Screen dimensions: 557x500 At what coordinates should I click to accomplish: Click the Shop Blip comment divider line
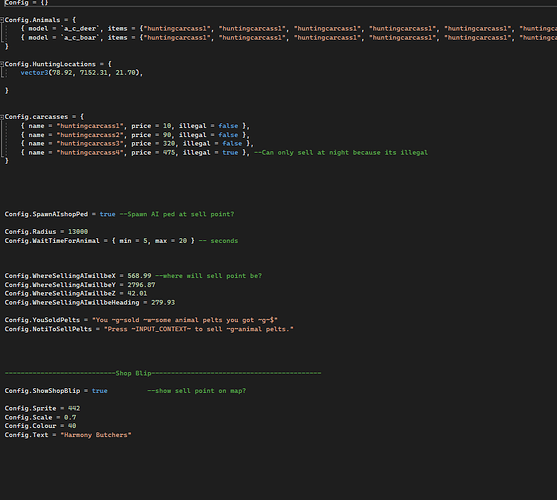(163, 373)
